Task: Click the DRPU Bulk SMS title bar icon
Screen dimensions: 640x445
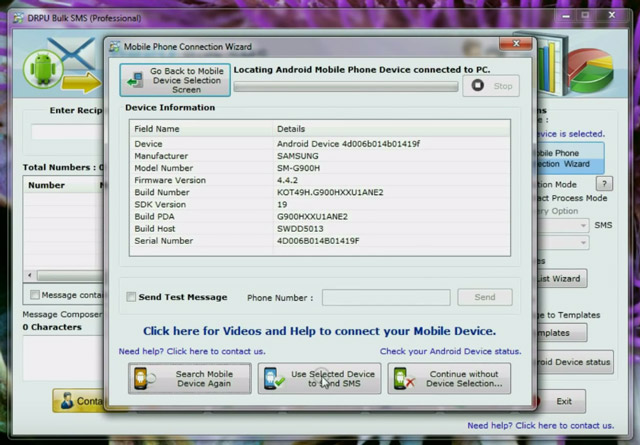Action: click(18, 18)
